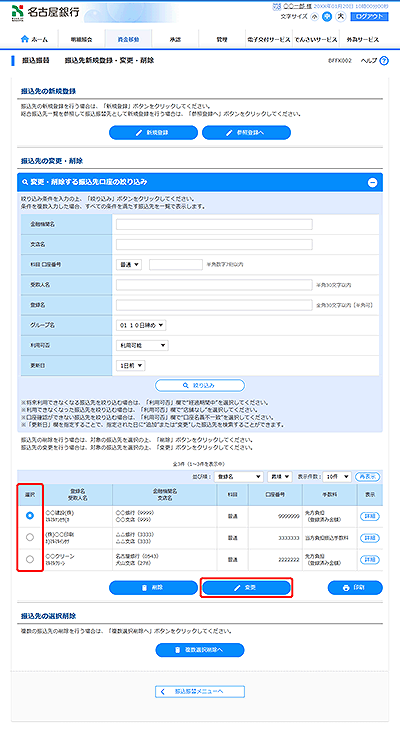Click the magnifier 絞り込み search button
The width and height of the screenshot is (400, 737).
[x=200, y=385]
